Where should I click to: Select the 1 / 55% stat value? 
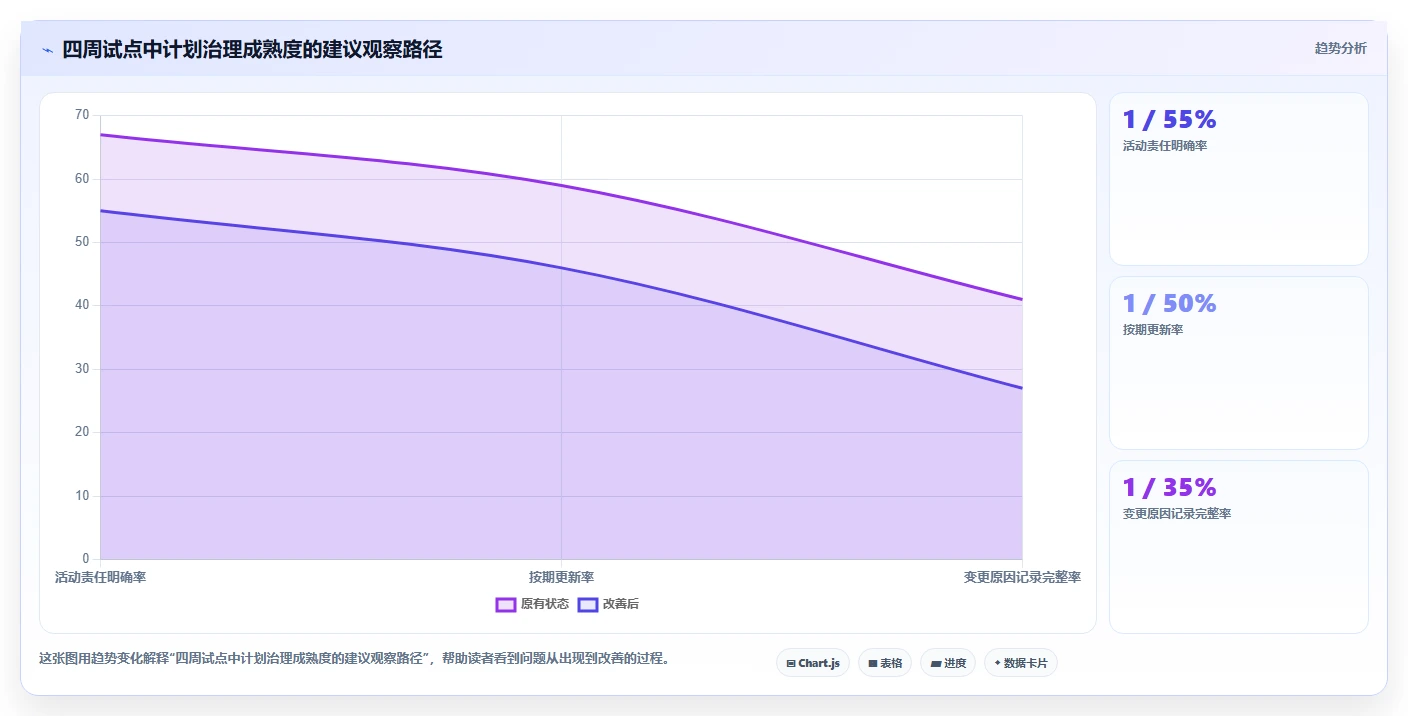point(1169,120)
